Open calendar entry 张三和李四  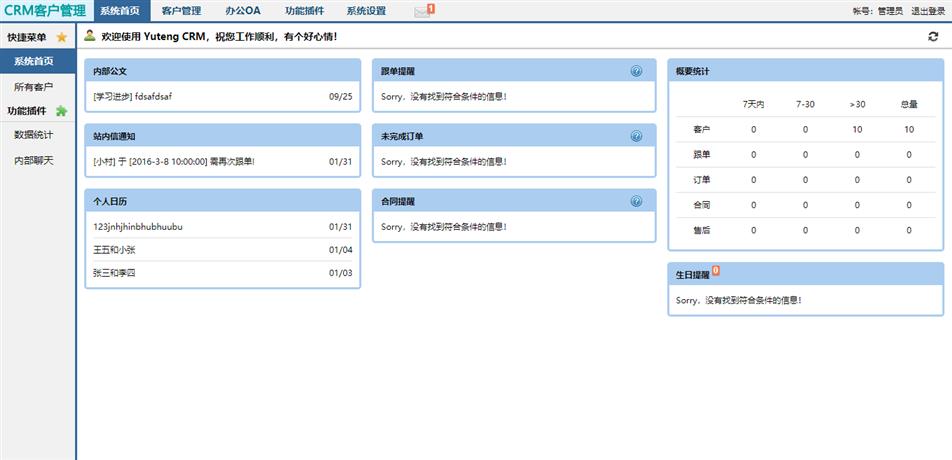tap(114, 272)
